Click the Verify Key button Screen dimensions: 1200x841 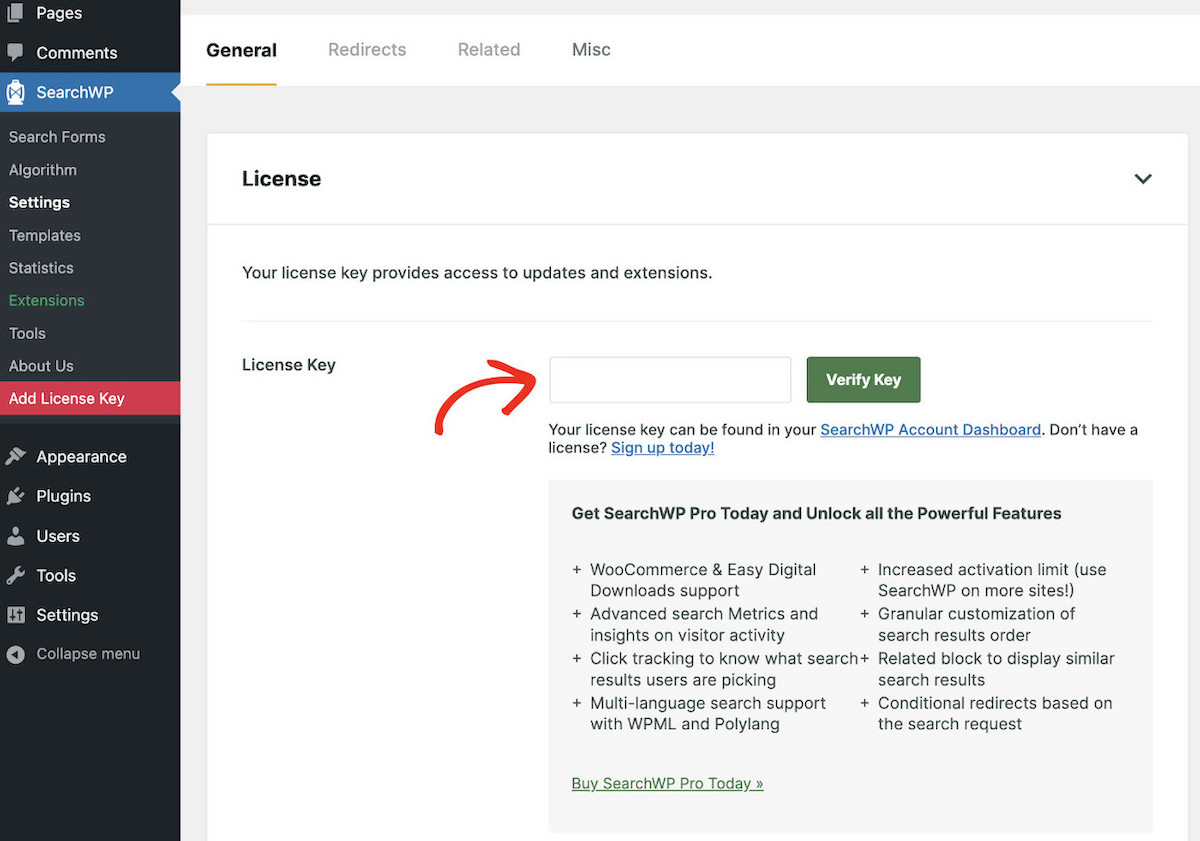pos(863,380)
